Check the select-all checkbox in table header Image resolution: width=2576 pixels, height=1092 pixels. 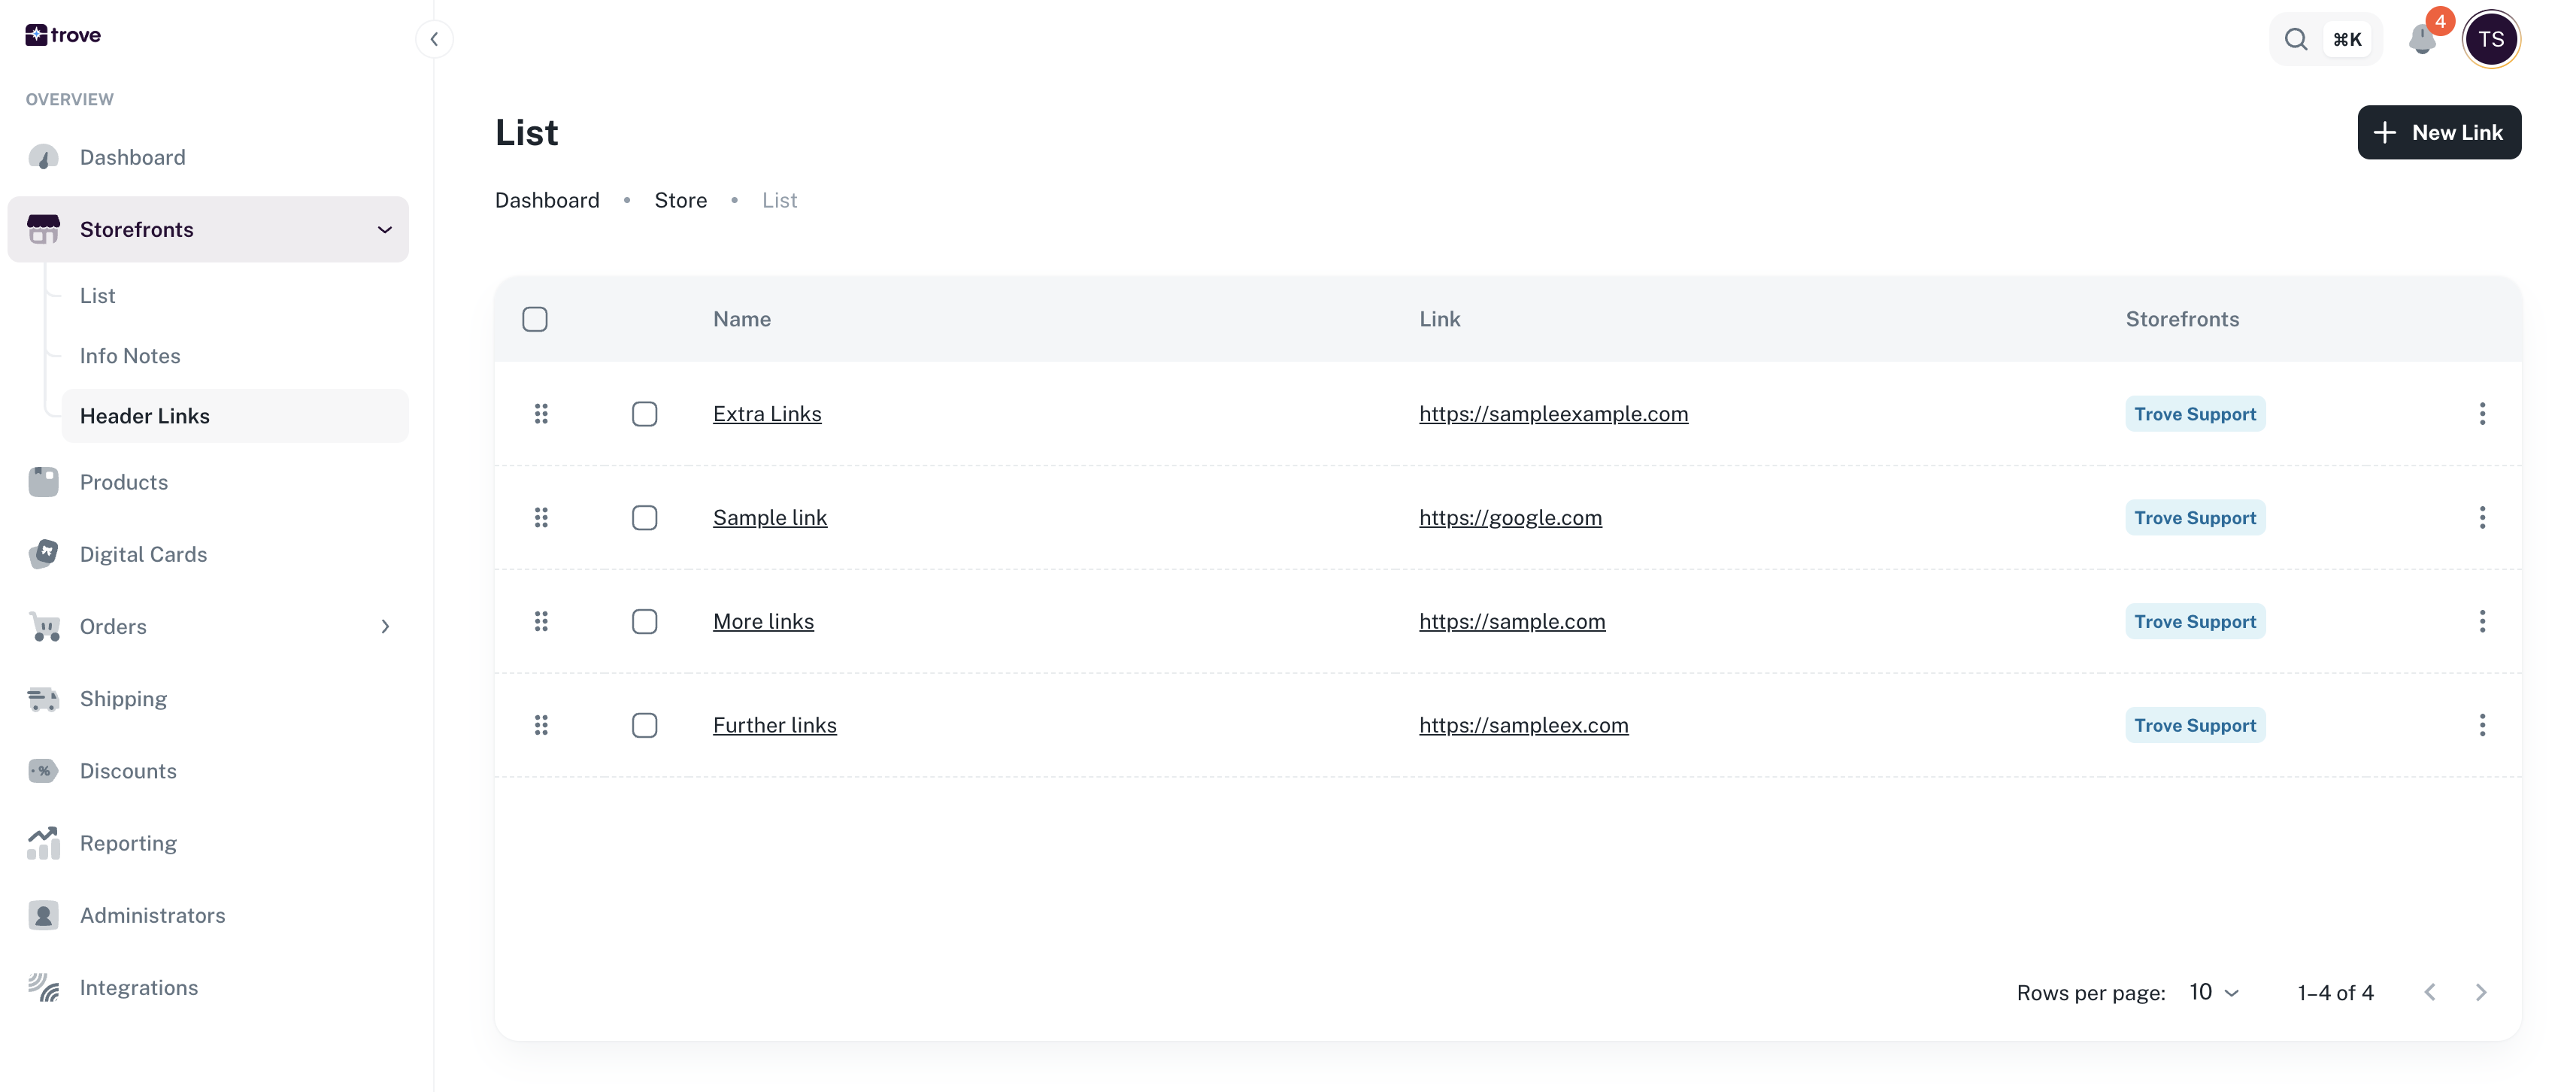tap(535, 319)
